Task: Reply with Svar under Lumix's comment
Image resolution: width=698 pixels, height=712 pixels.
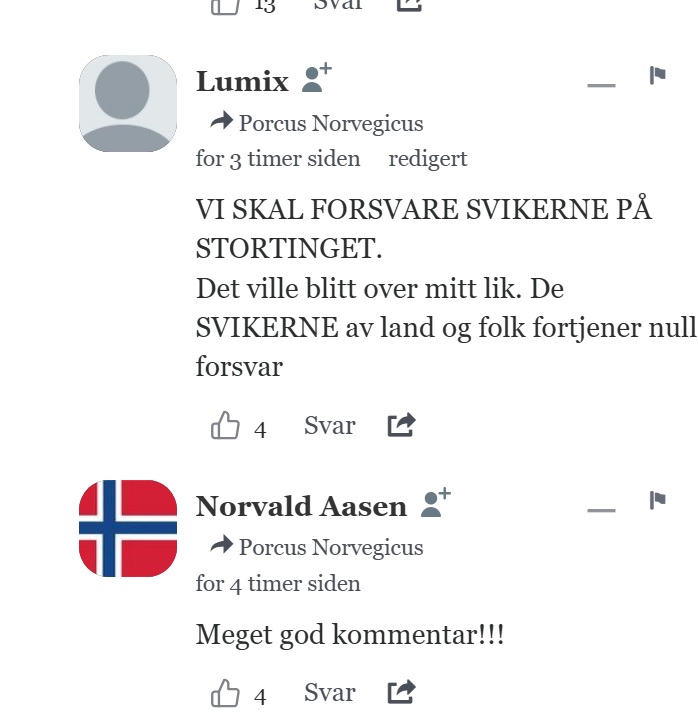Action: click(x=329, y=426)
